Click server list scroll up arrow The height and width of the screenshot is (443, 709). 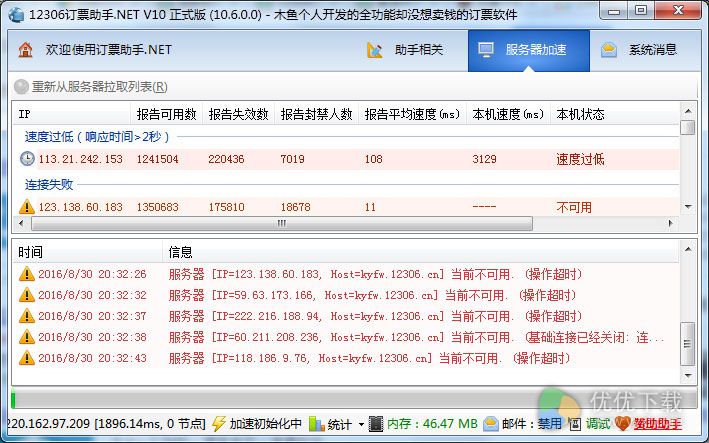[688, 111]
